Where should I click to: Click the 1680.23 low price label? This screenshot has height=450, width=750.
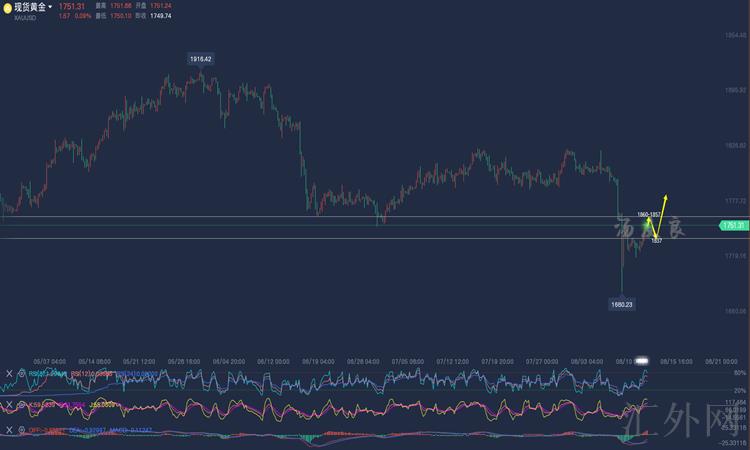(x=622, y=304)
